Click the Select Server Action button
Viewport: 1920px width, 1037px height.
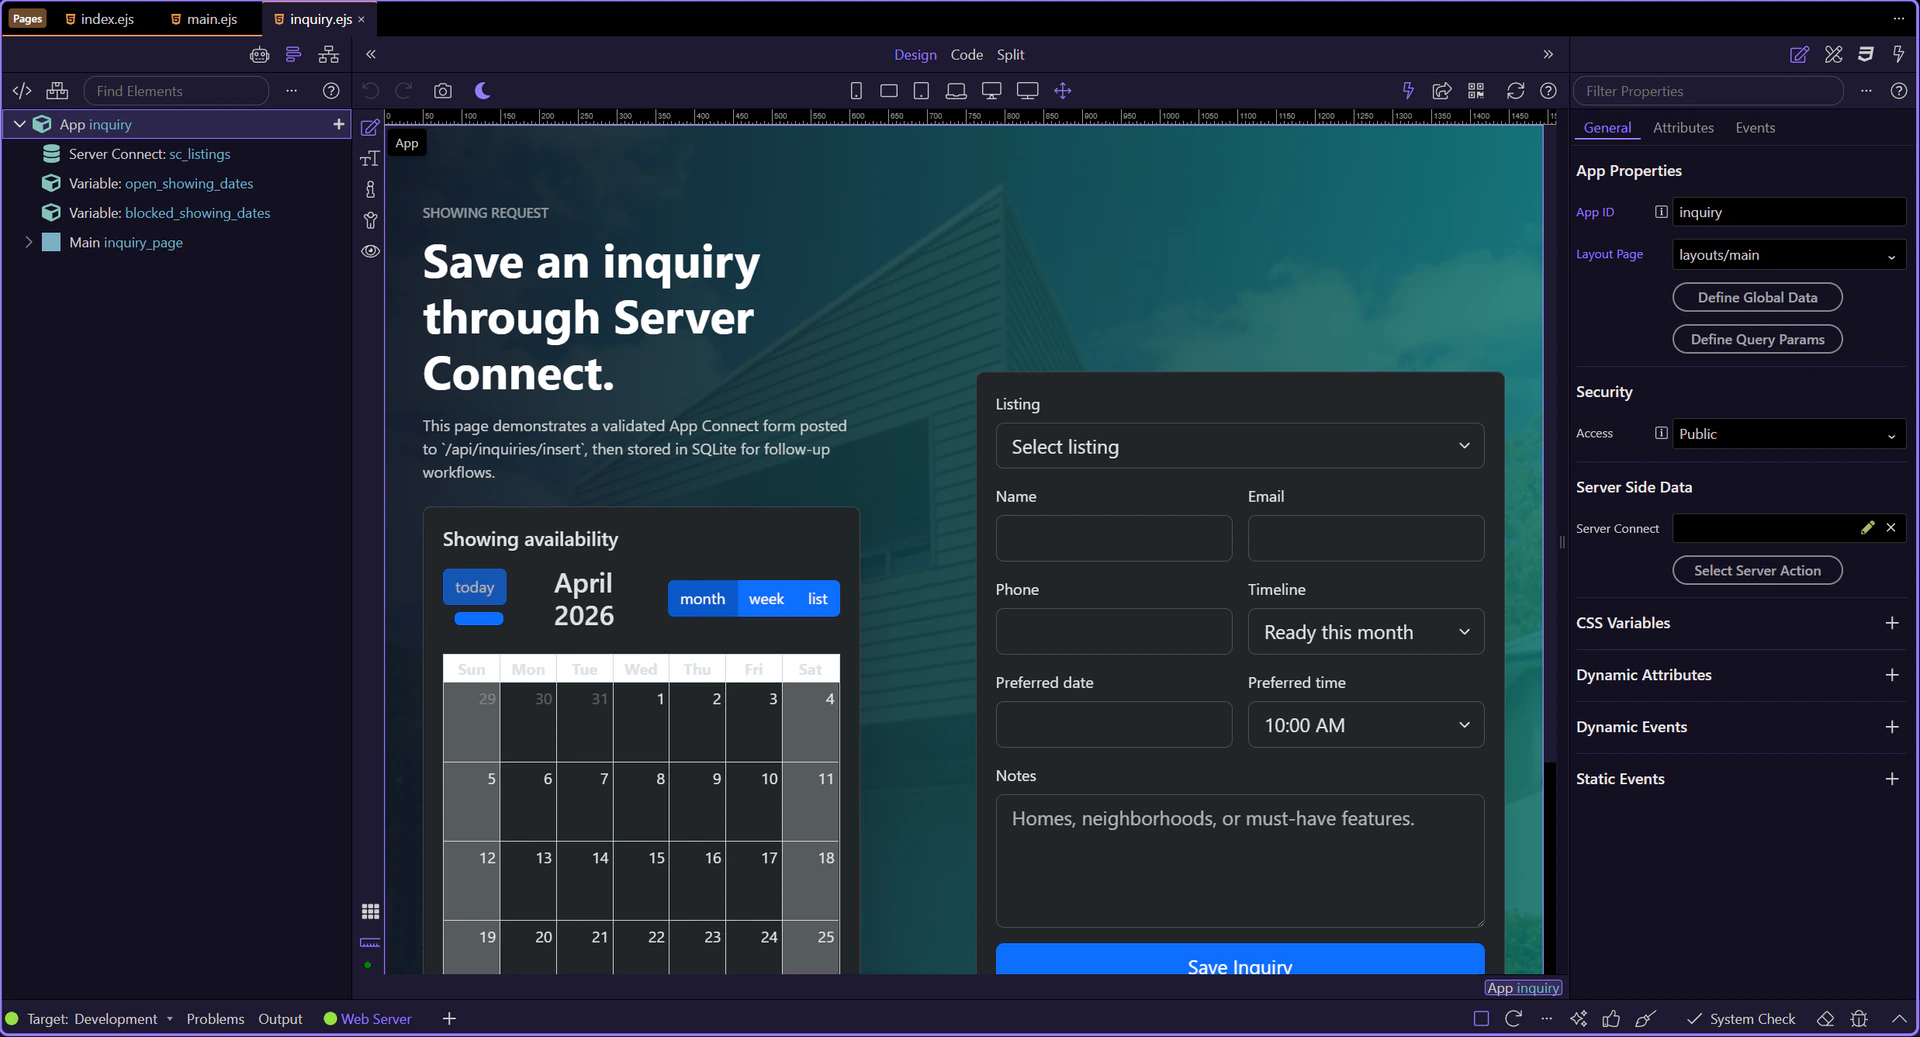1757,570
